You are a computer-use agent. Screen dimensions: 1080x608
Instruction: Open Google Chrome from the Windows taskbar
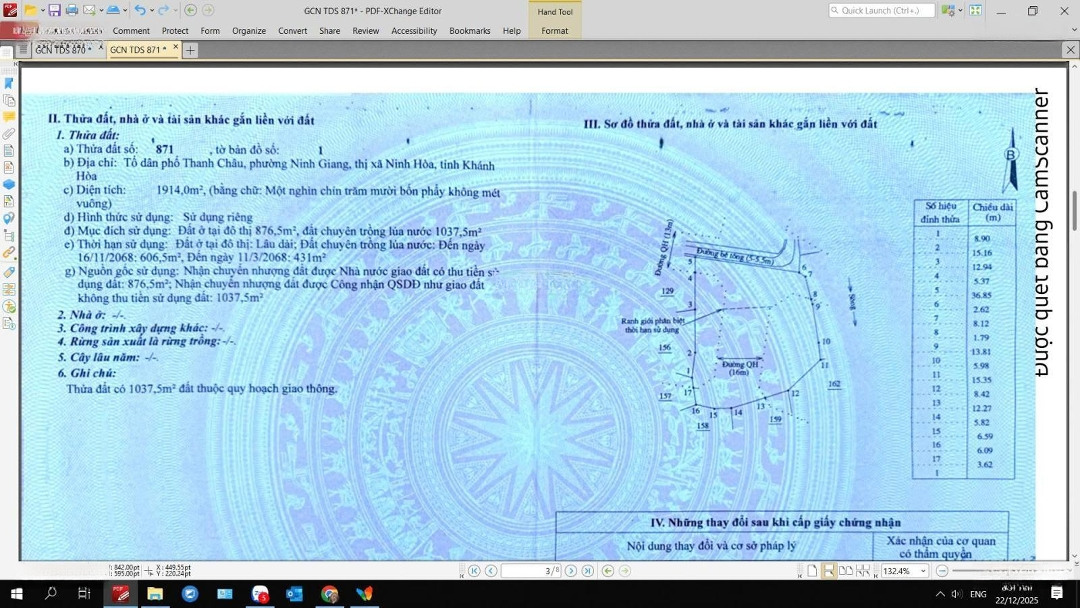329,594
